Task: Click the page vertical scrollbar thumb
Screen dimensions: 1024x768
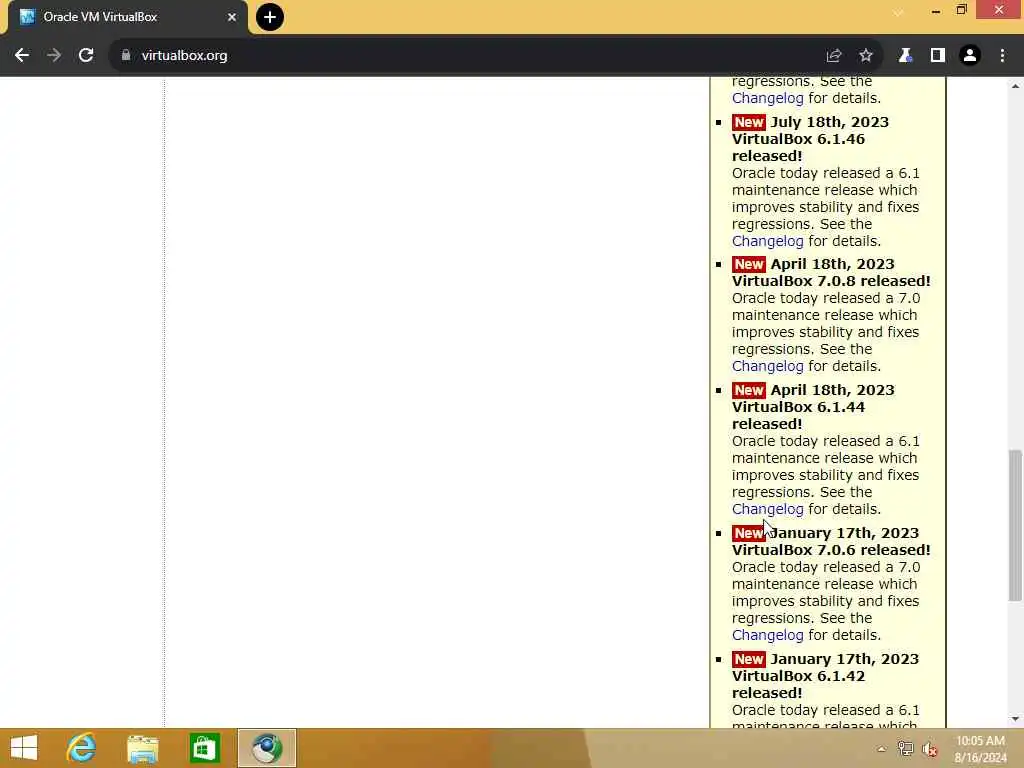Action: [x=1015, y=525]
